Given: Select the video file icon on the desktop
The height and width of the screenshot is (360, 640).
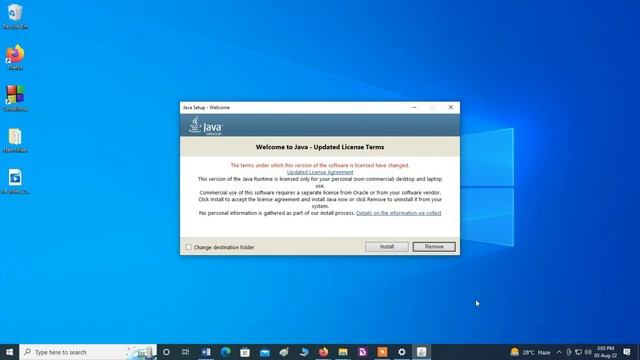Looking at the screenshot, I should pos(15,182).
